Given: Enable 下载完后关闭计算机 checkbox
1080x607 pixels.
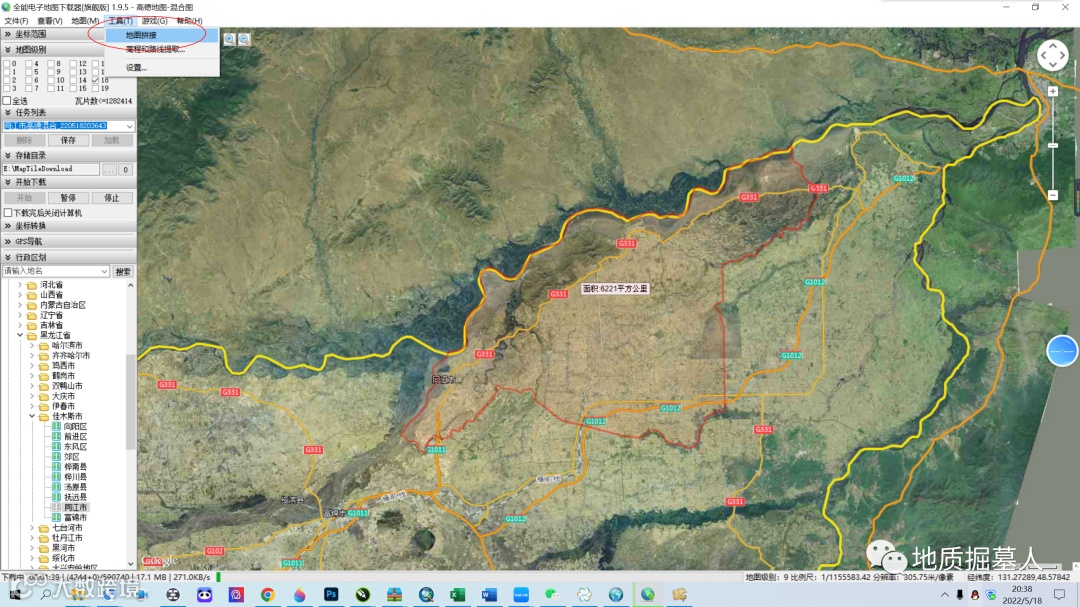Looking at the screenshot, I should [x=8, y=213].
